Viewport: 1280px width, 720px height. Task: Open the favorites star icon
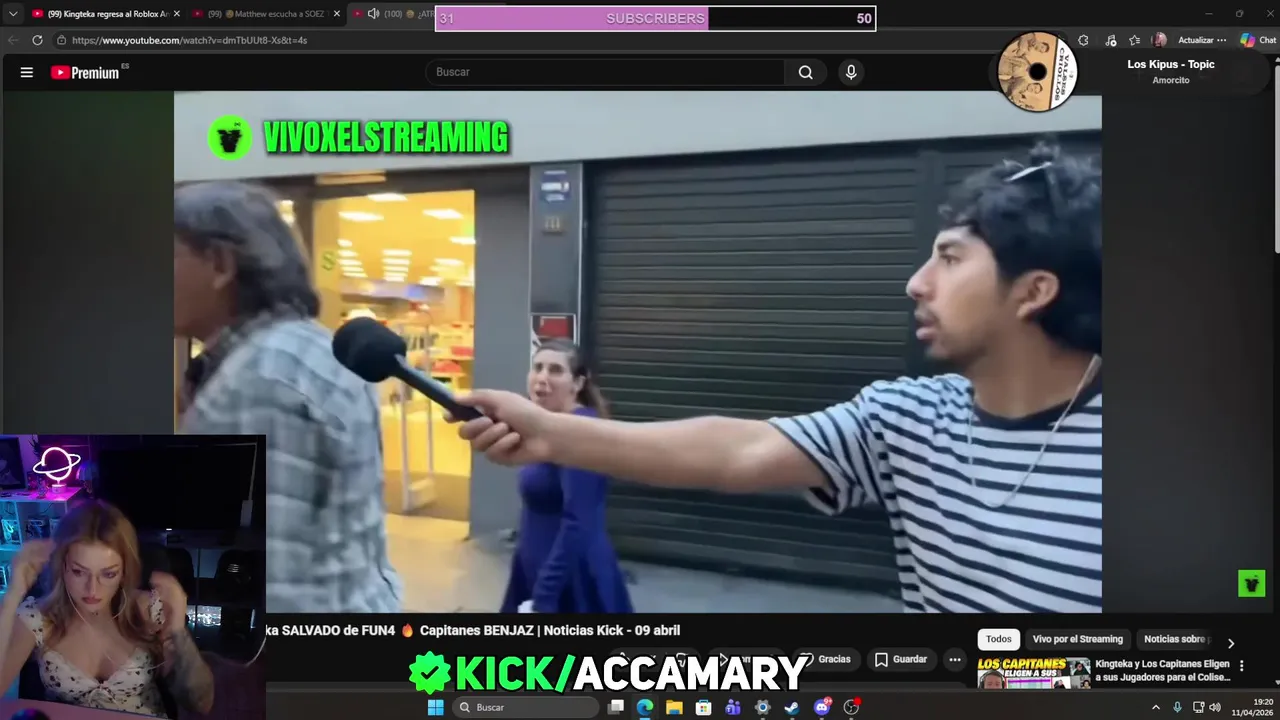pos(1135,40)
